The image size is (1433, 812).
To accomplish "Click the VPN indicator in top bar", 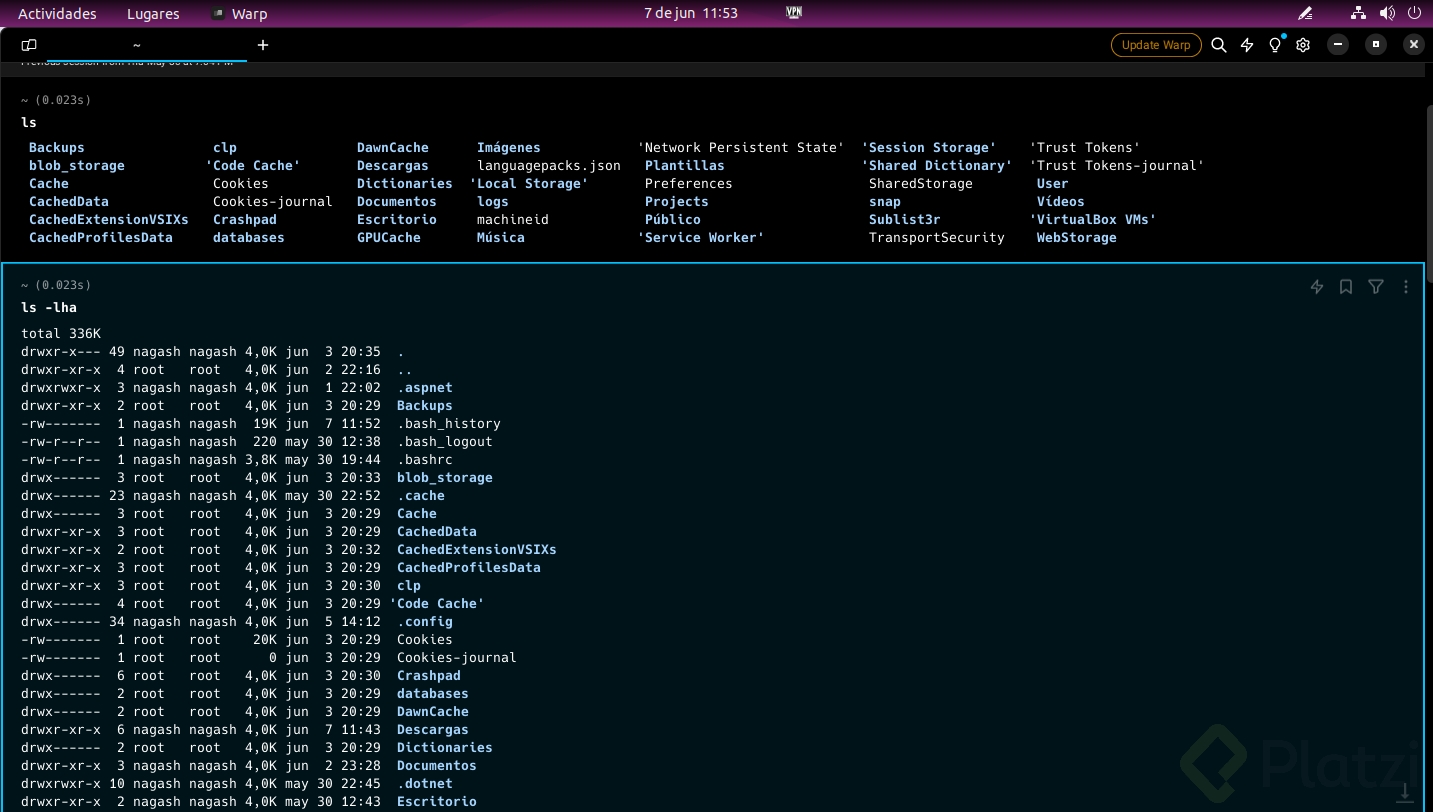I will point(794,13).
